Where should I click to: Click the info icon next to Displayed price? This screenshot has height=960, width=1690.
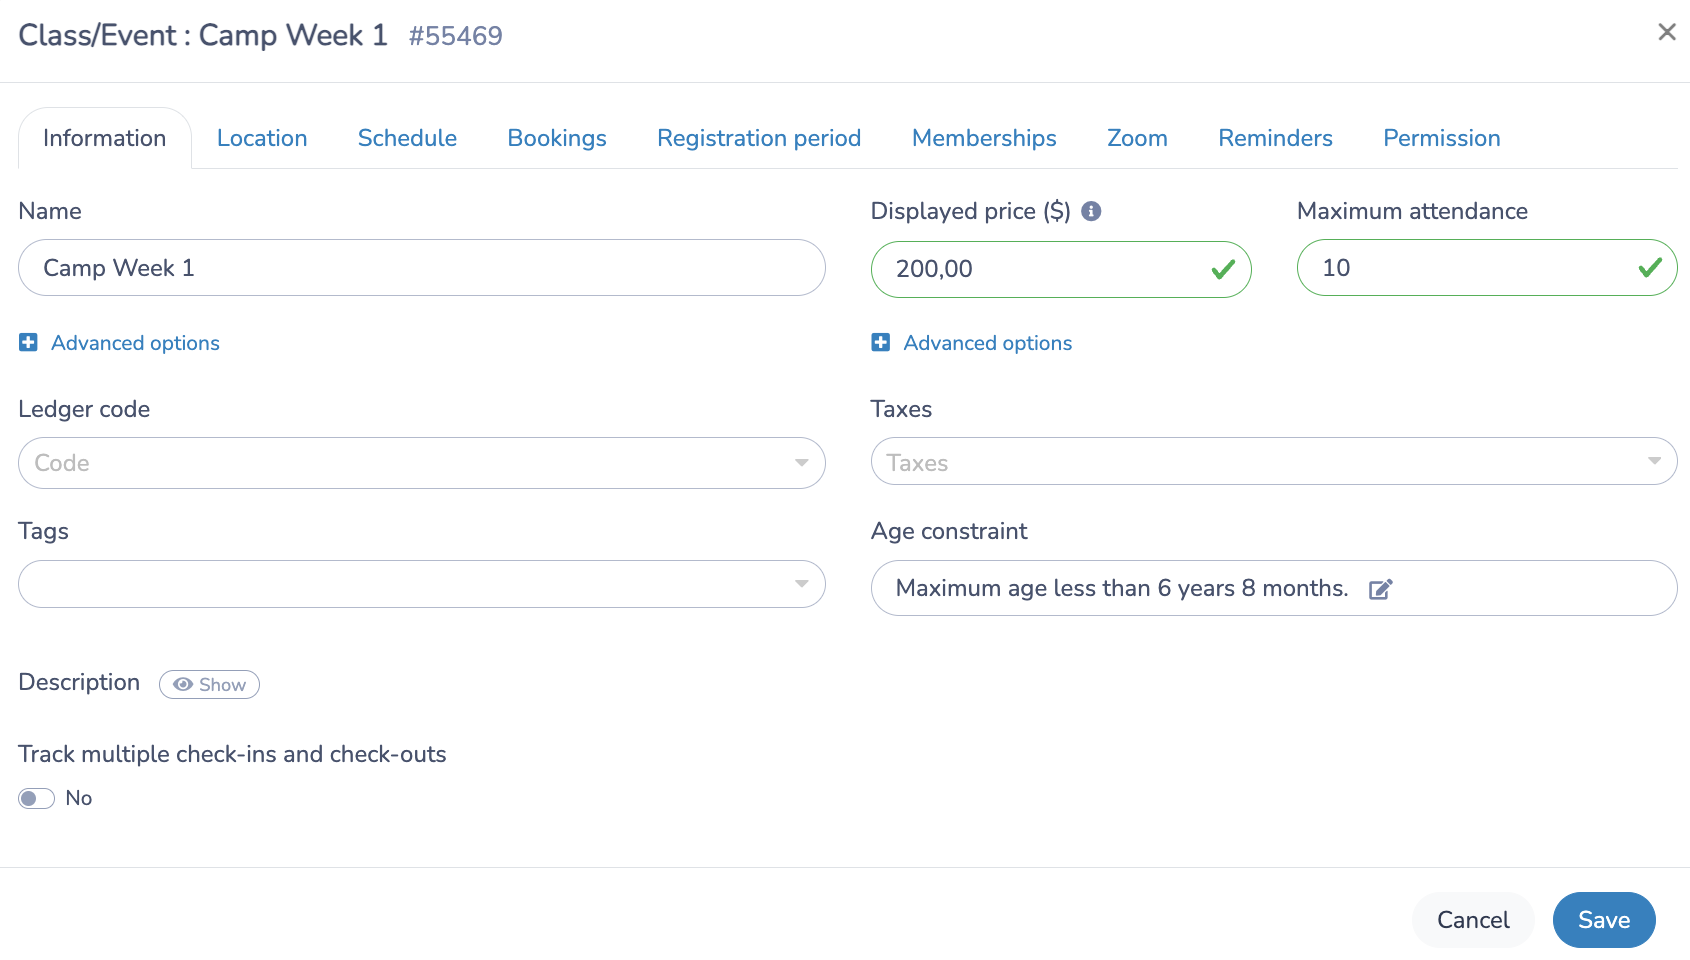pos(1093,211)
